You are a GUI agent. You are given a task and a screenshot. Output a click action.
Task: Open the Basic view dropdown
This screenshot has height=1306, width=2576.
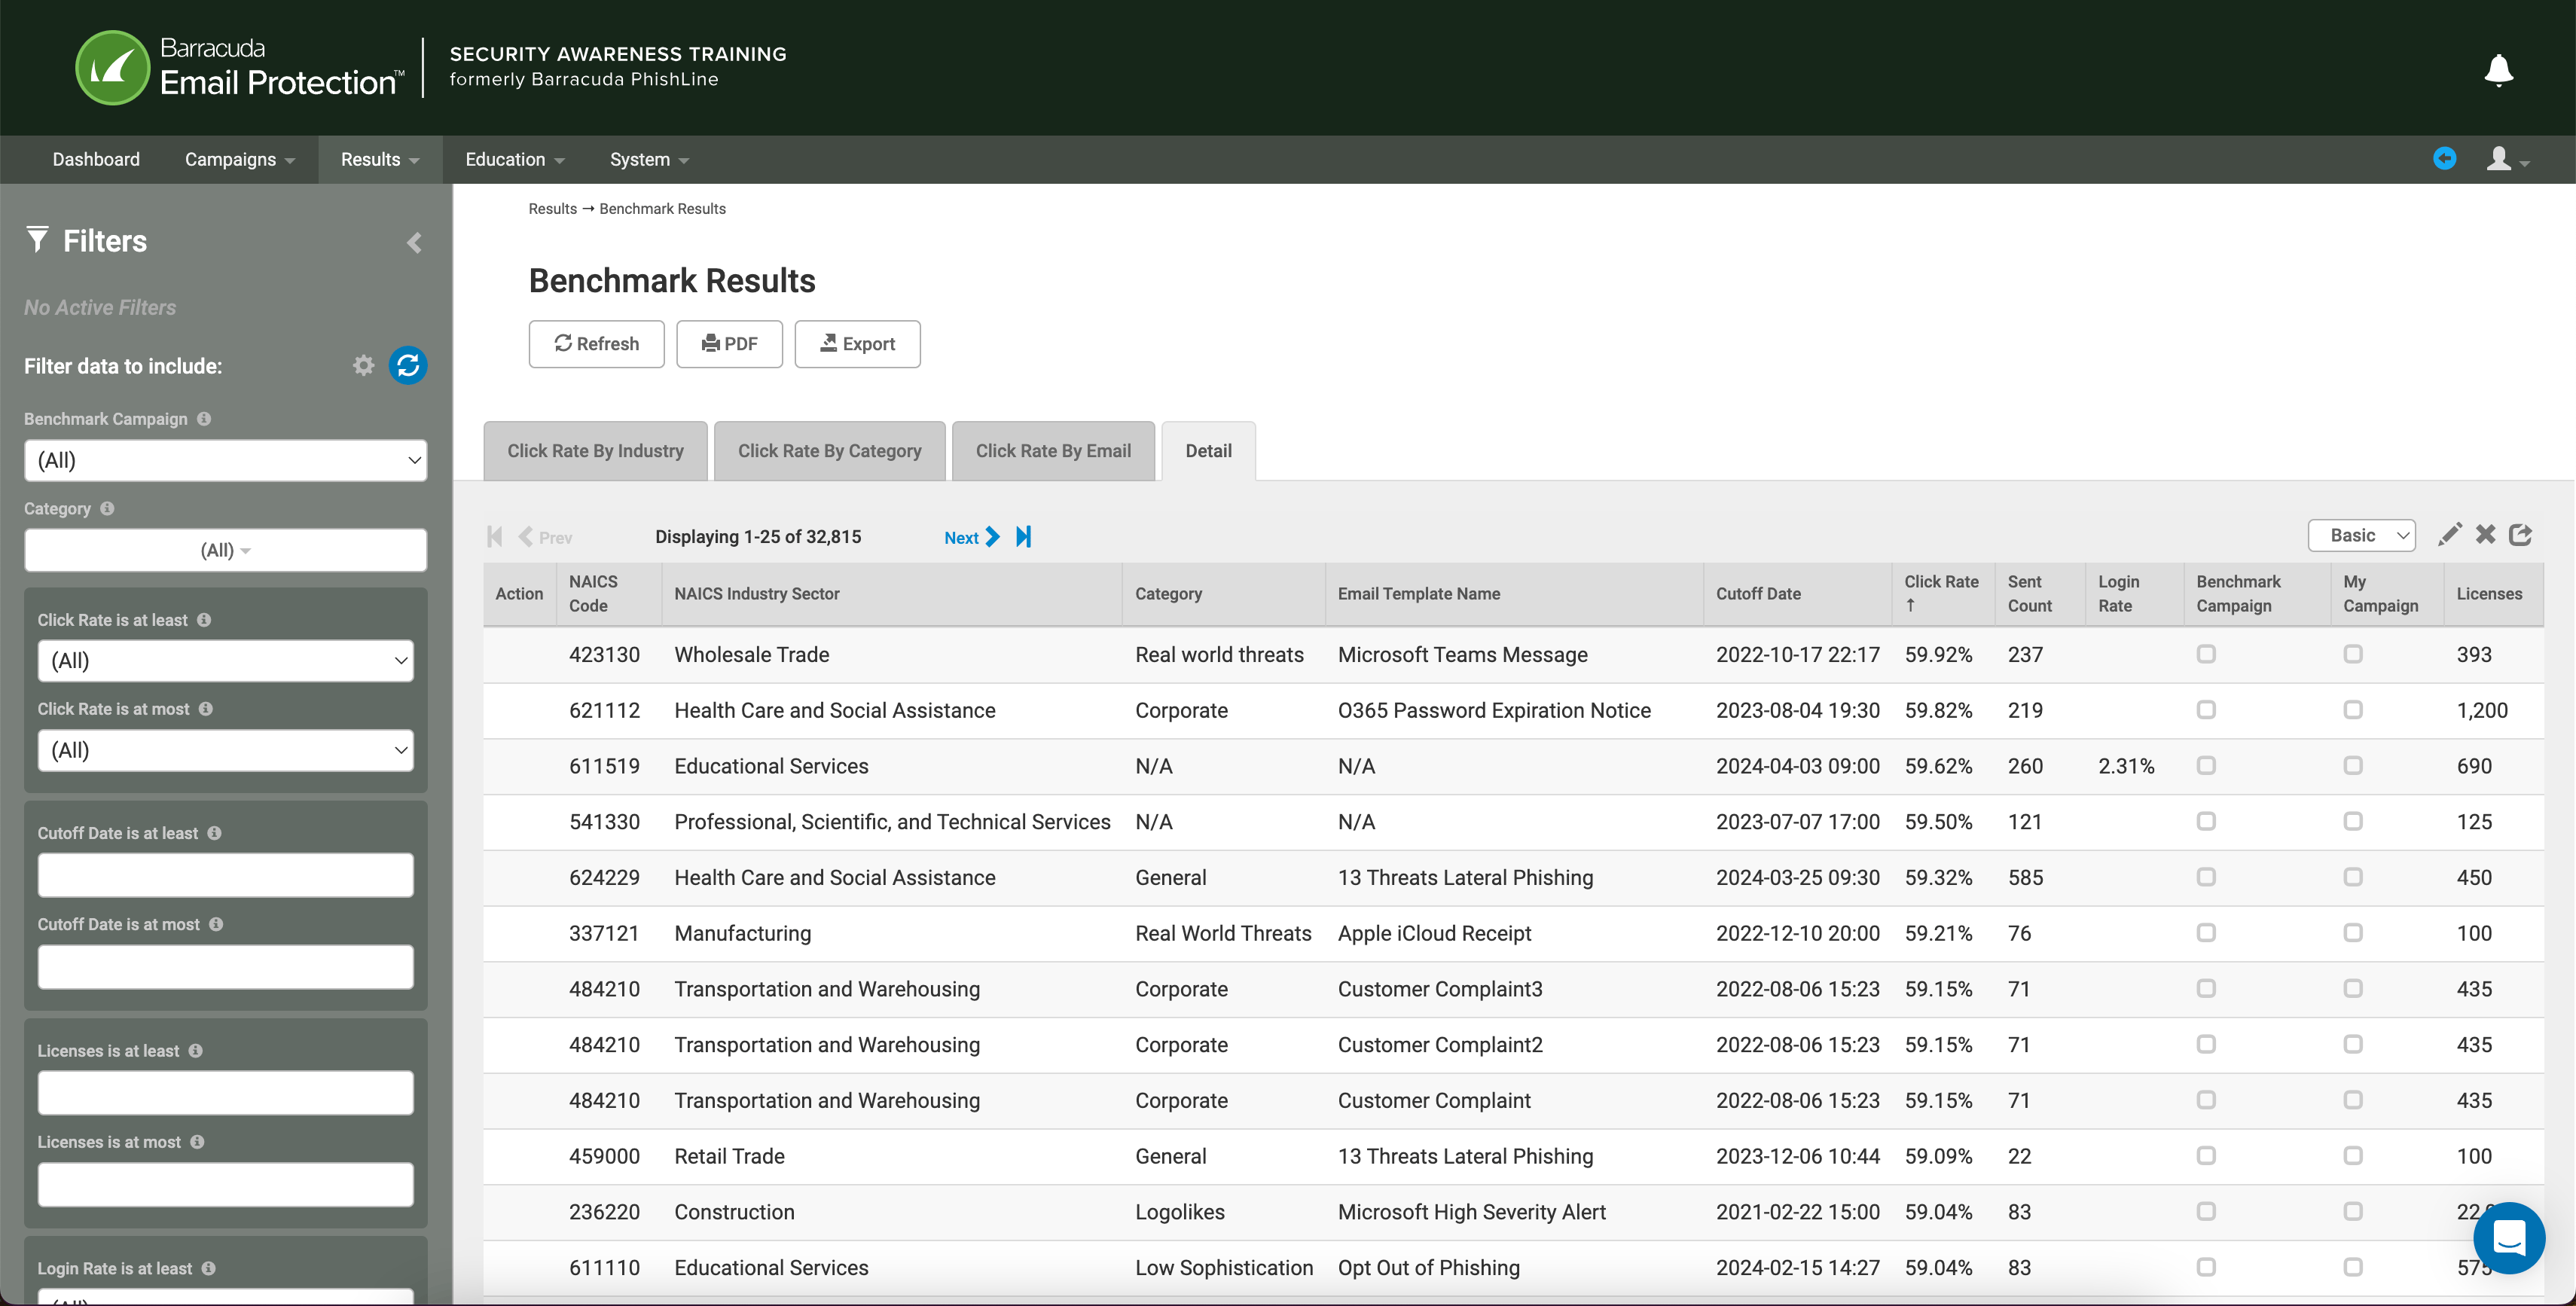click(2361, 535)
